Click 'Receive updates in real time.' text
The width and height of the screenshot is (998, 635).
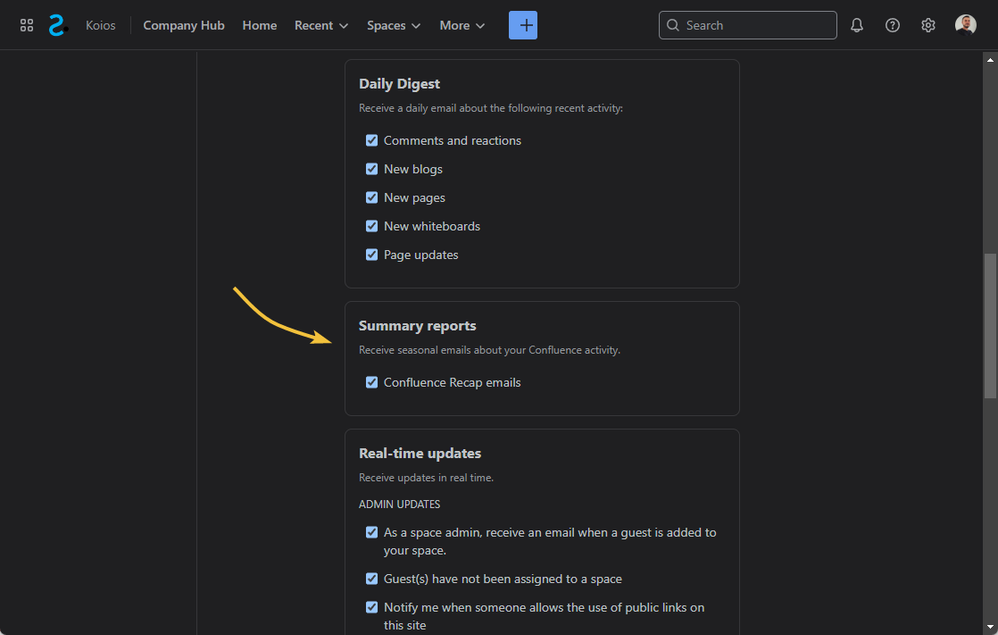tap(426, 478)
